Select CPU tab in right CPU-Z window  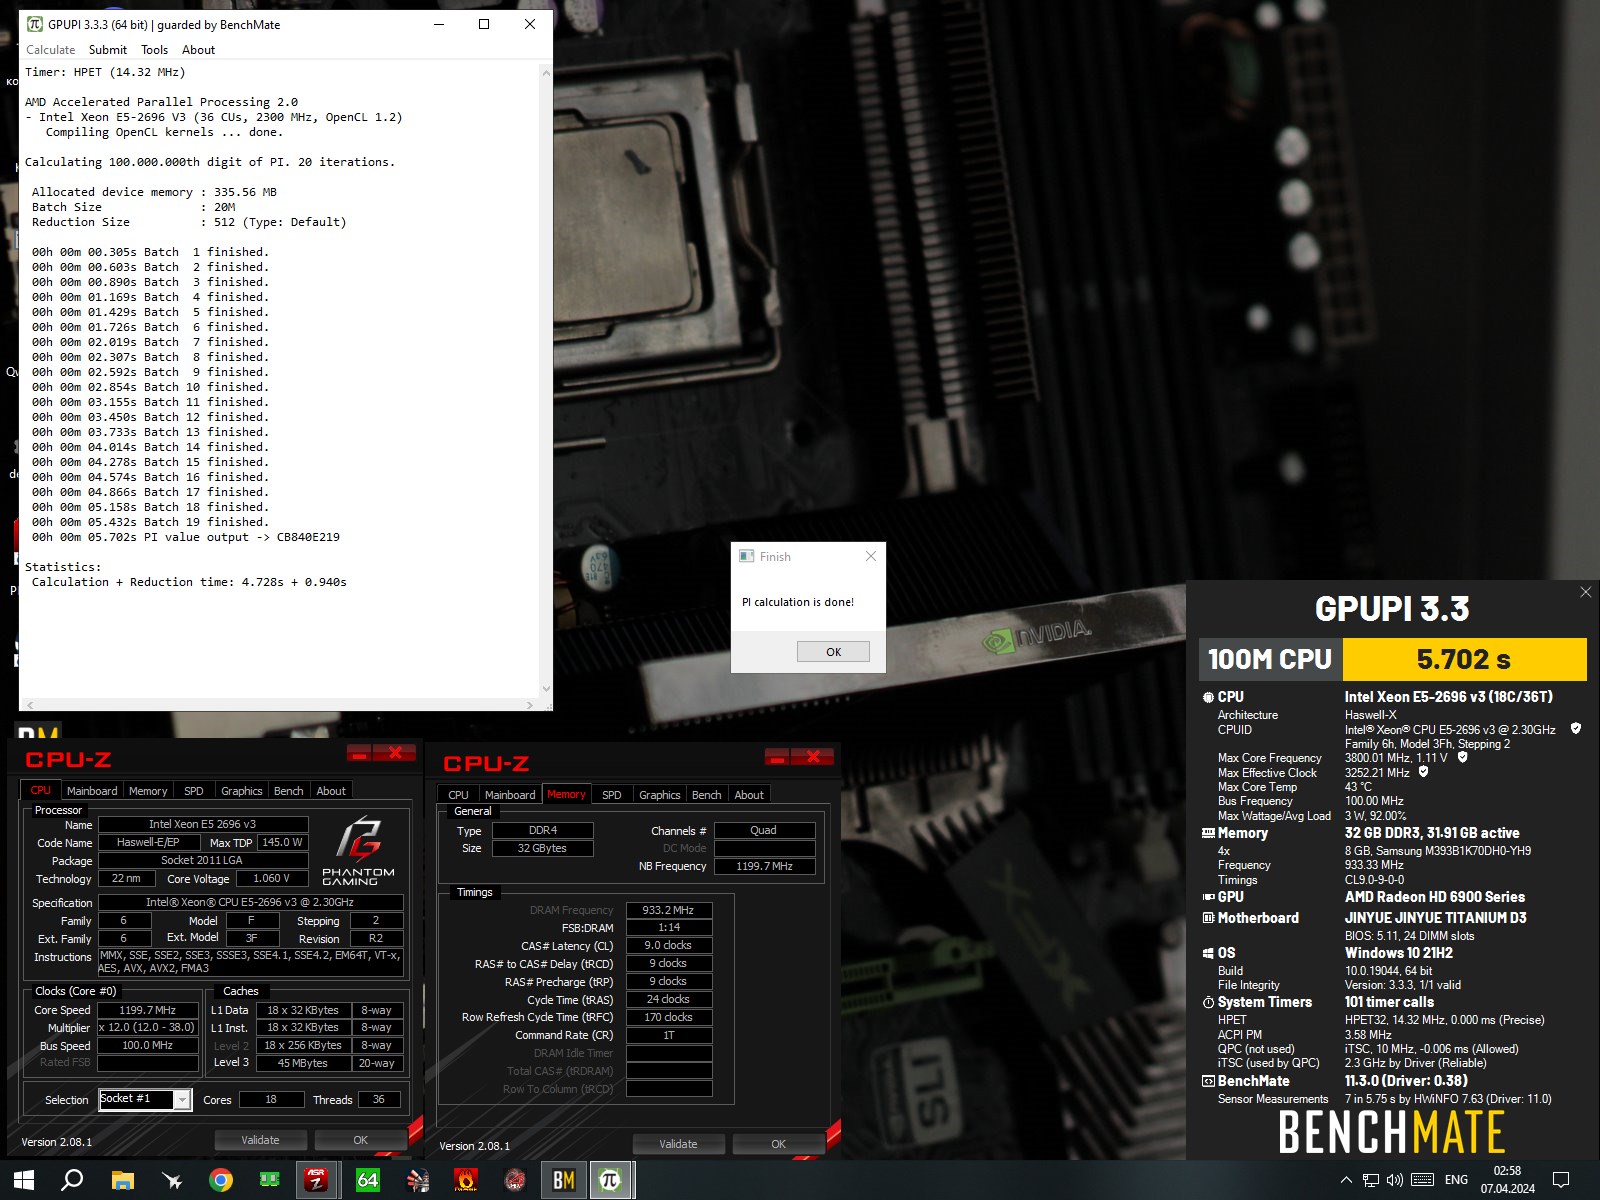458,795
